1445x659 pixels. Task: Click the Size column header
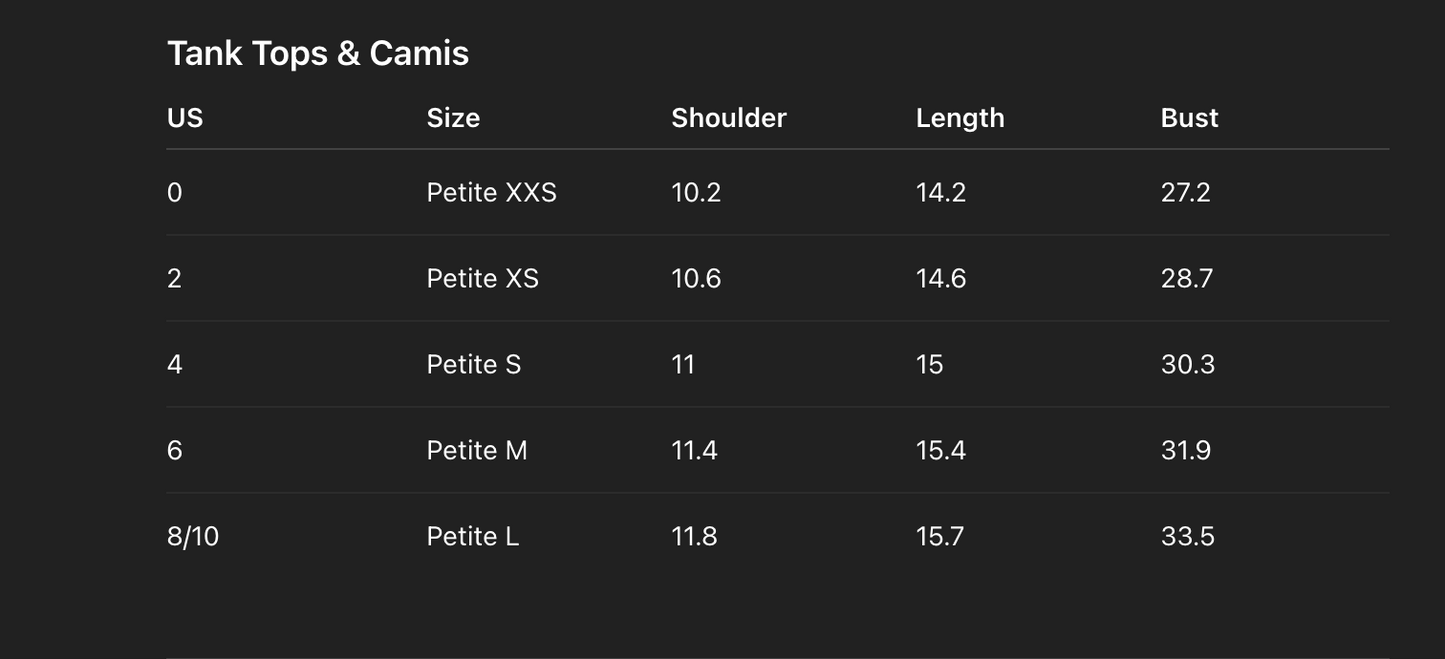[453, 118]
